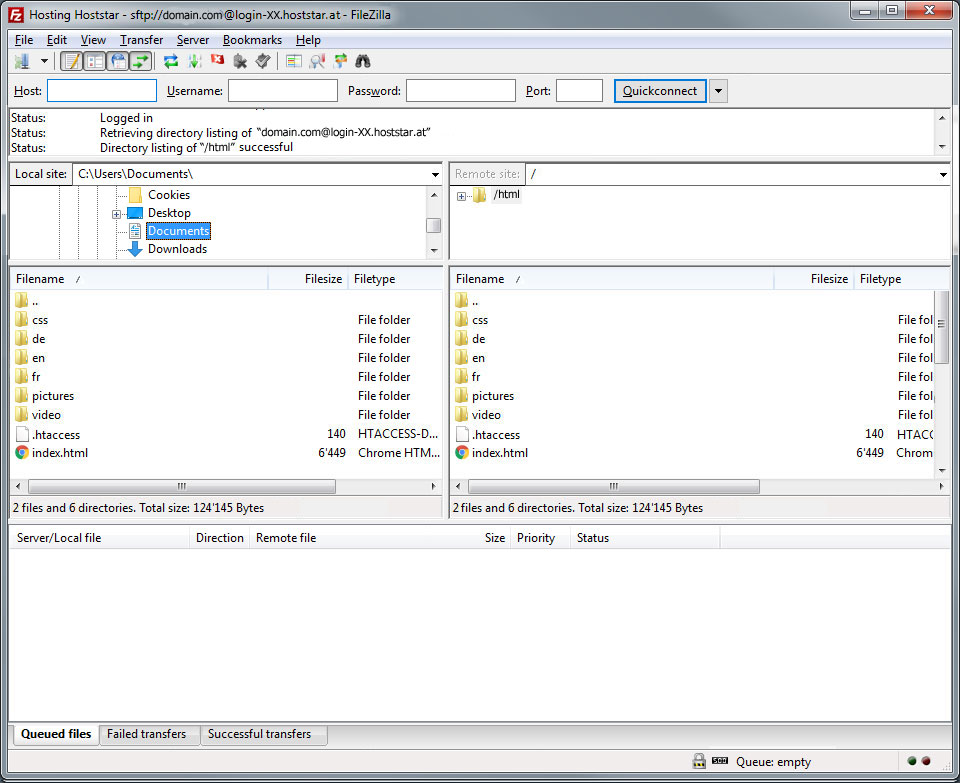The width and height of the screenshot is (960, 783).
Task: Reconnect to the last server
Action: pos(263,61)
